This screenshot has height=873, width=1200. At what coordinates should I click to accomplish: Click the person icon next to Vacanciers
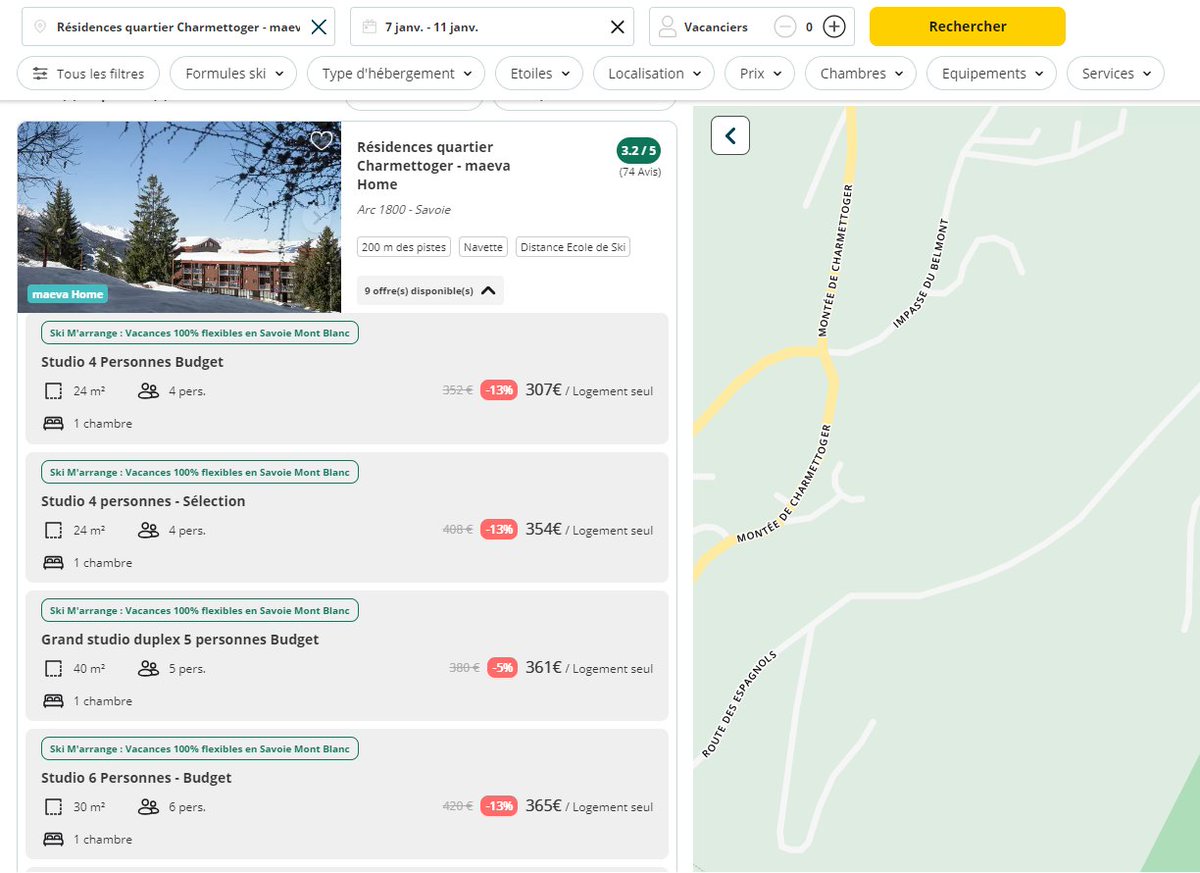pos(668,27)
